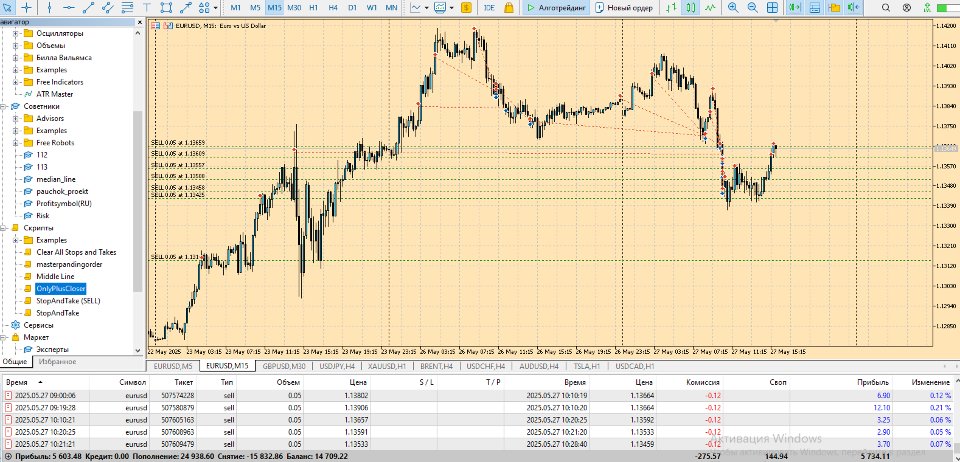Switch to the TSLA,H1 chart tab
960x462 pixels.
pos(587,366)
